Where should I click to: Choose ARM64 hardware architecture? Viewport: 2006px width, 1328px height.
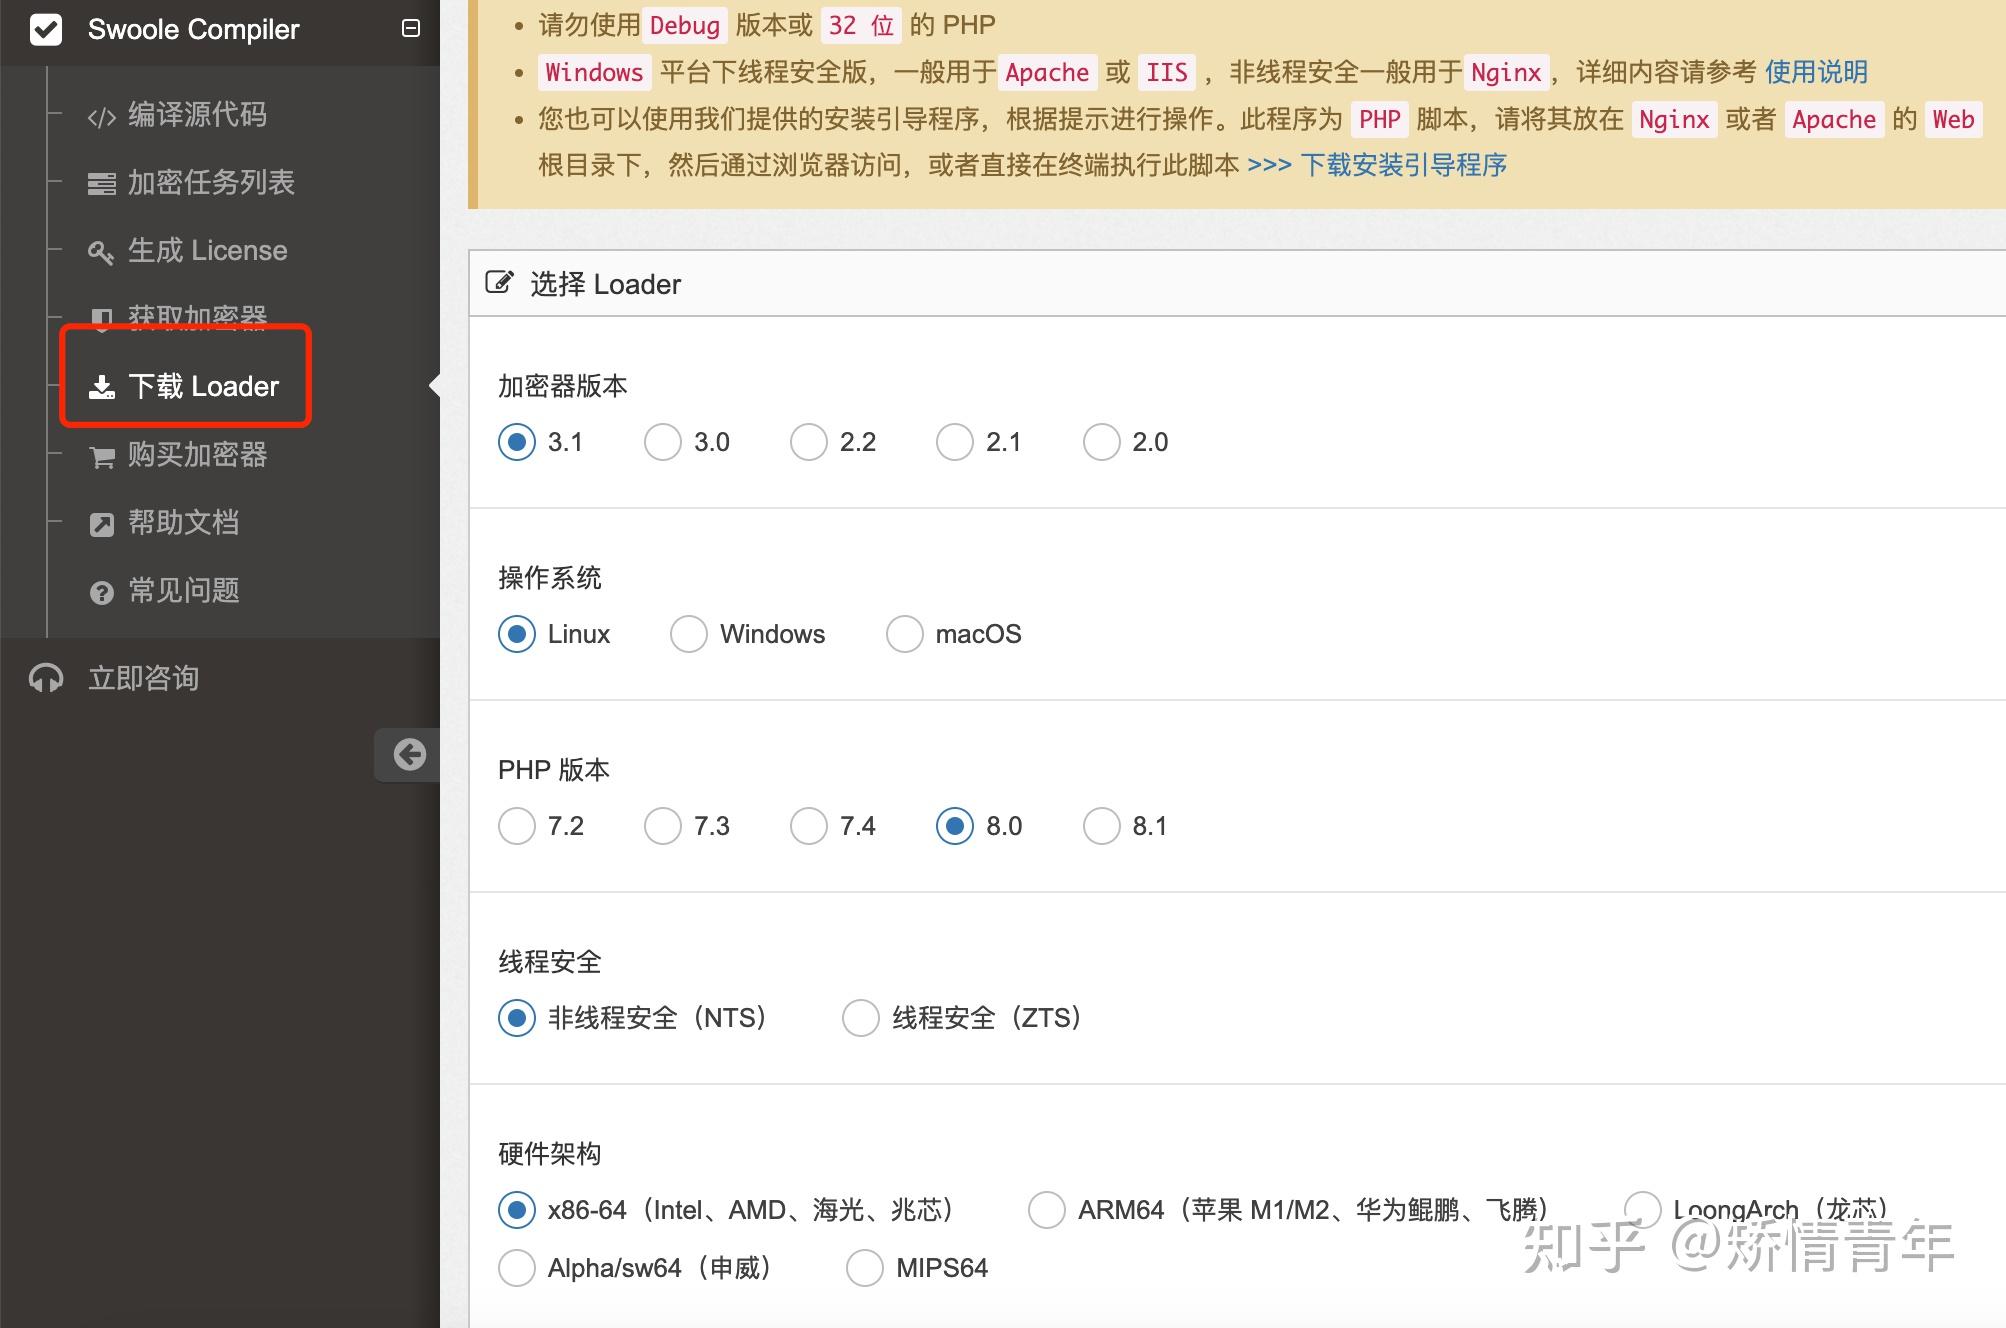(1046, 1209)
